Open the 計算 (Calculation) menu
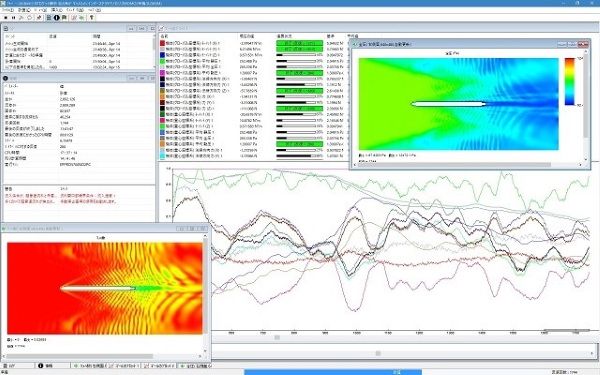The image size is (600, 375). point(24,10)
